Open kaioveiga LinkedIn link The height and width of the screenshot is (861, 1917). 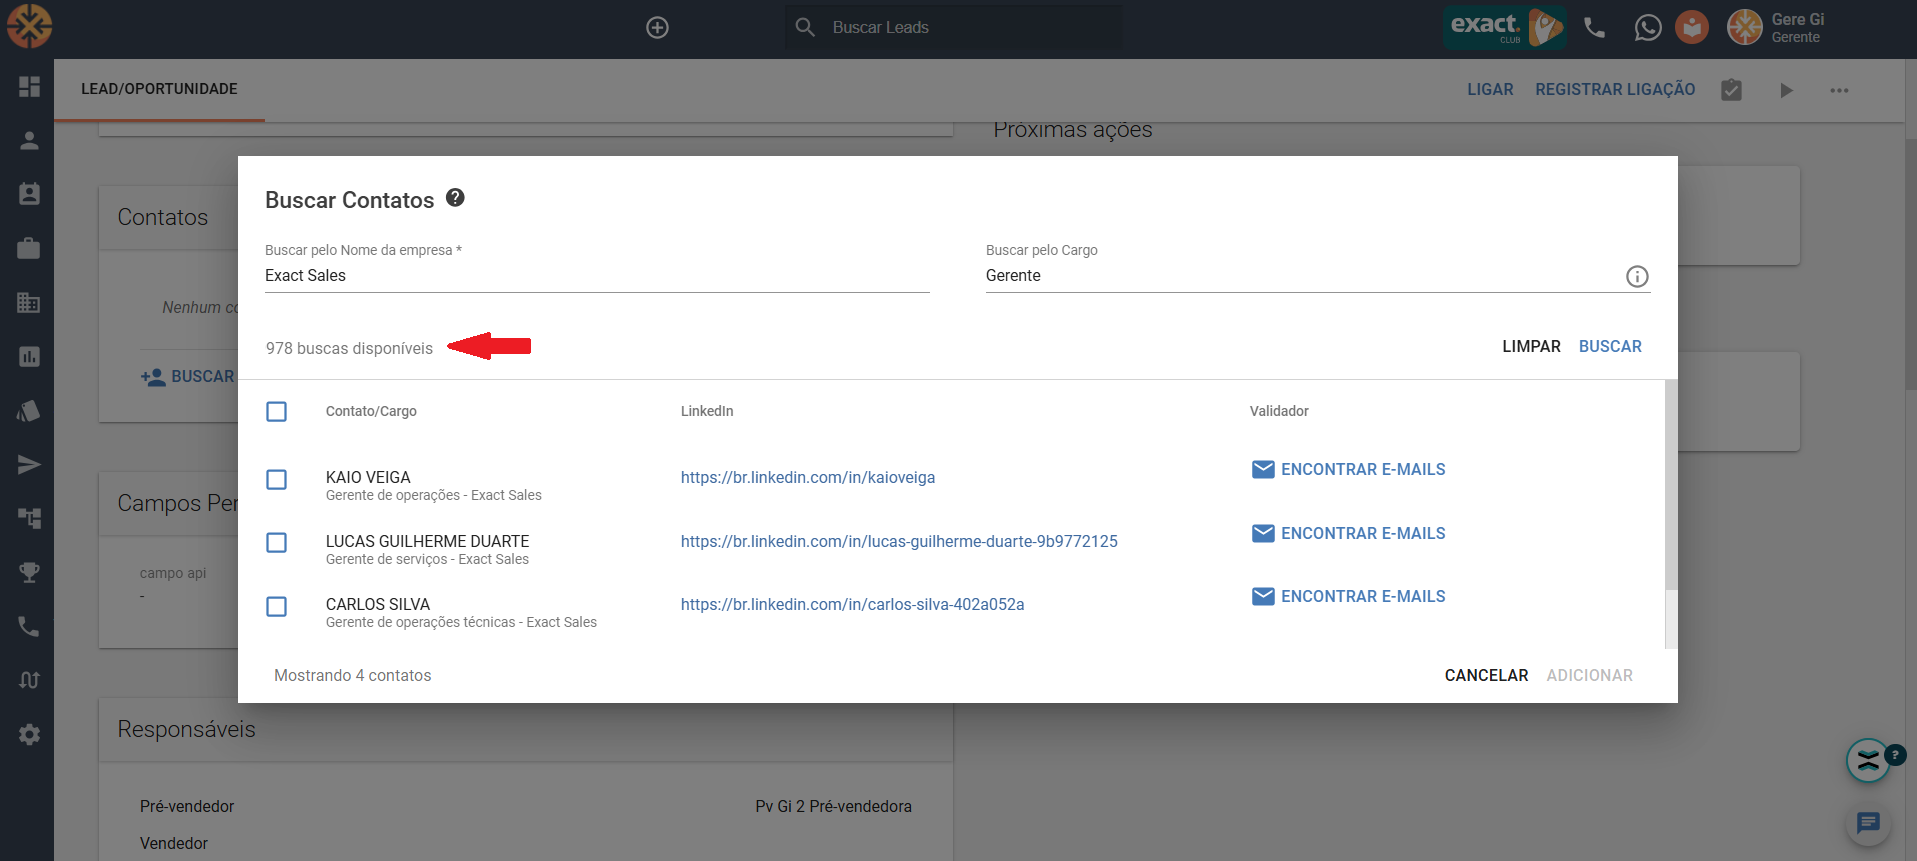[808, 478]
